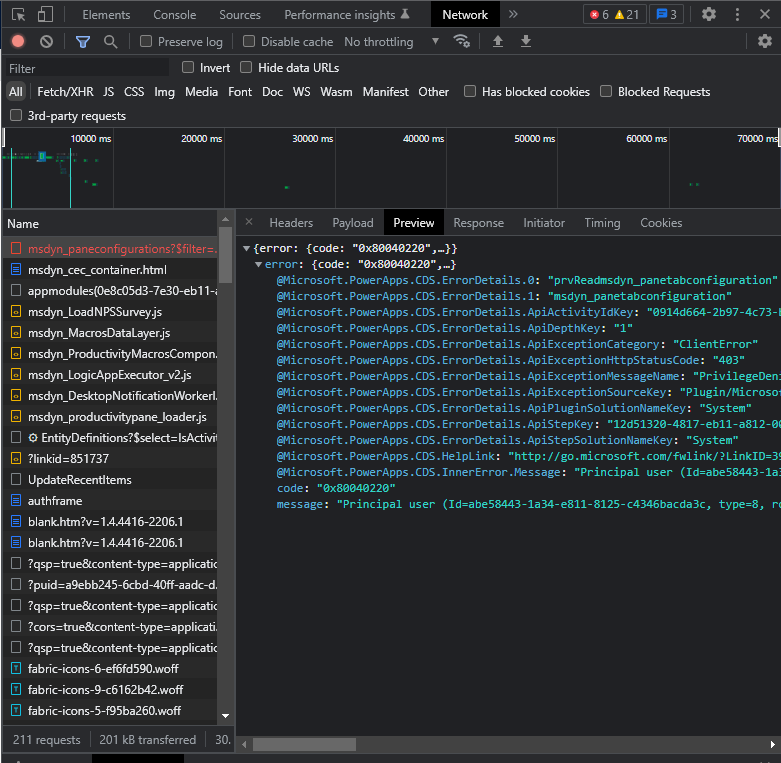Import HAR file upload icon

(498, 41)
